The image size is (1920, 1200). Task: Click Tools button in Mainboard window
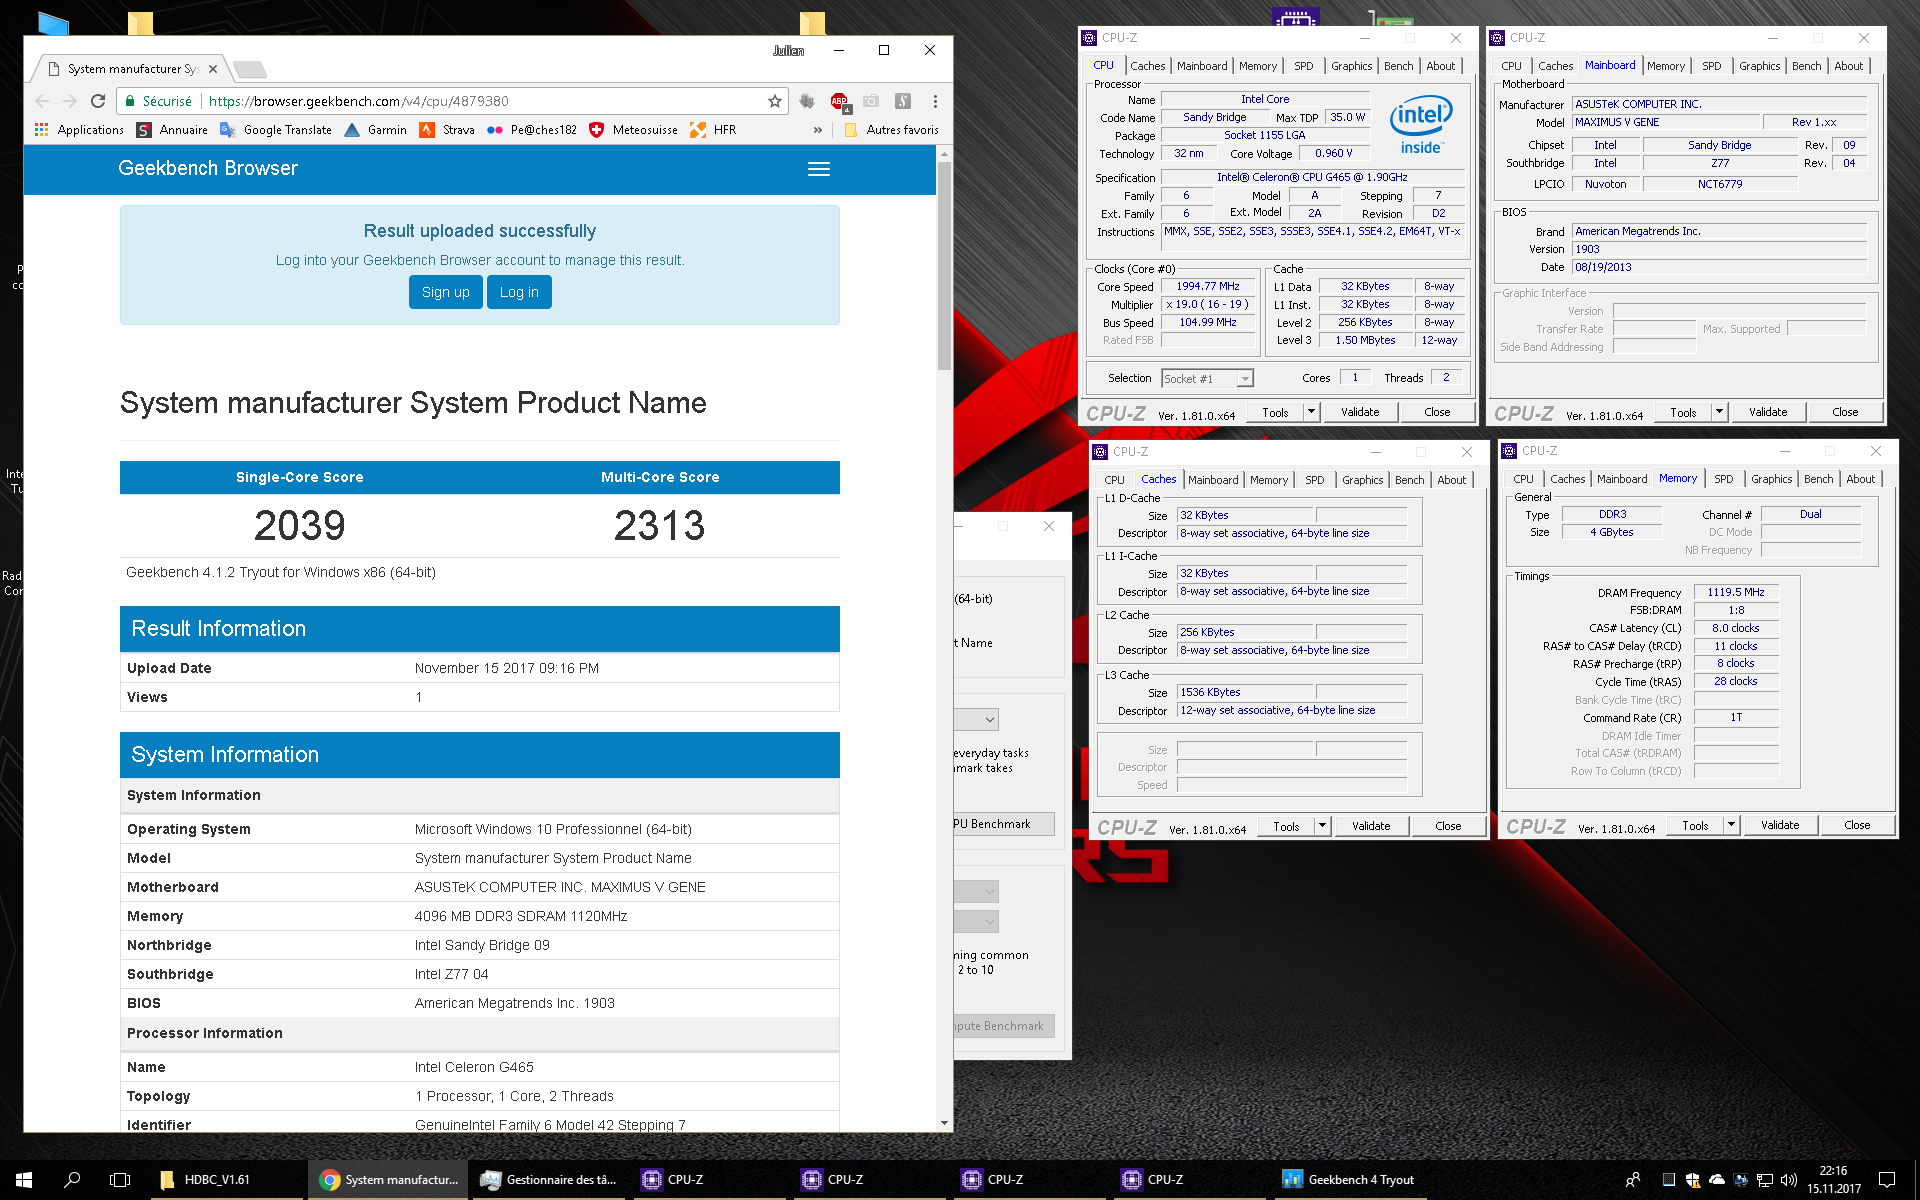click(x=1683, y=412)
